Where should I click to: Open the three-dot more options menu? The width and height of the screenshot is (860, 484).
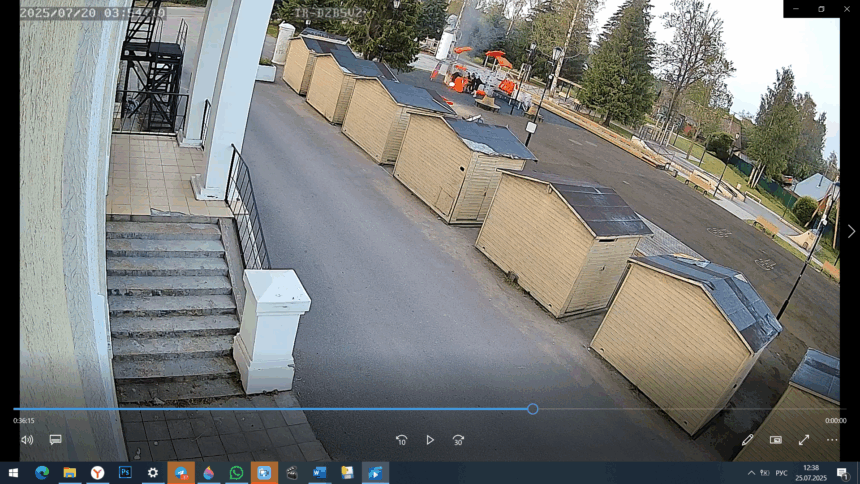click(831, 440)
